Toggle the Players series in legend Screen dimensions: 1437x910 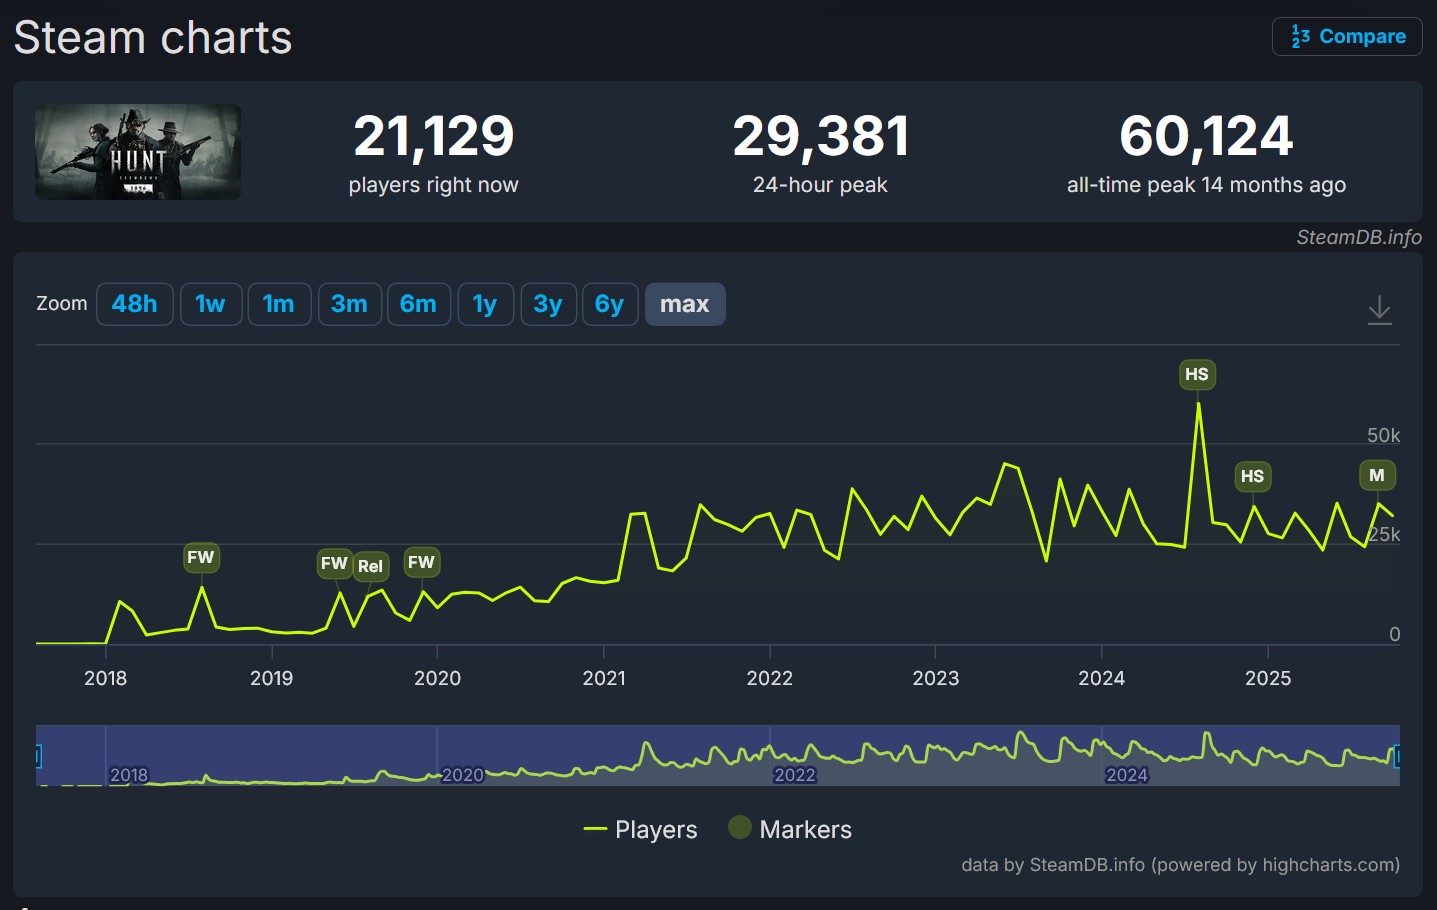(640, 829)
